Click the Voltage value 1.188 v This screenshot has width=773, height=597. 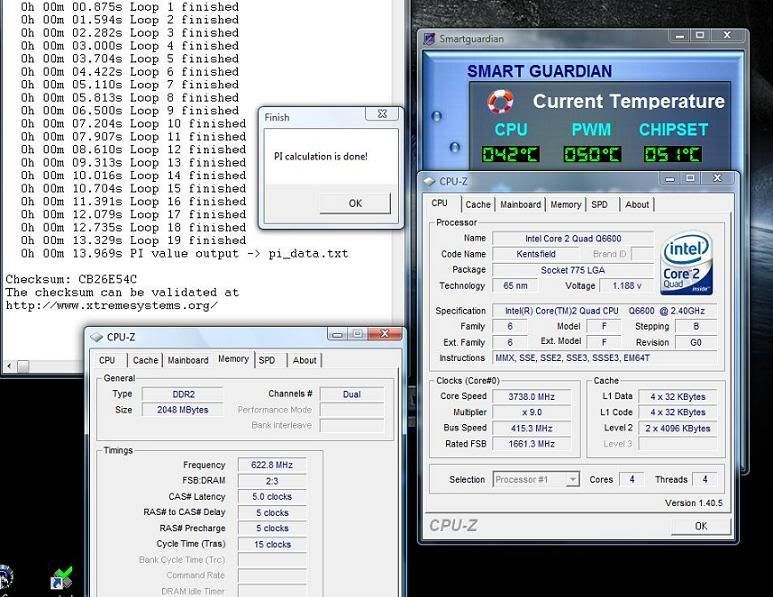[x=627, y=286]
